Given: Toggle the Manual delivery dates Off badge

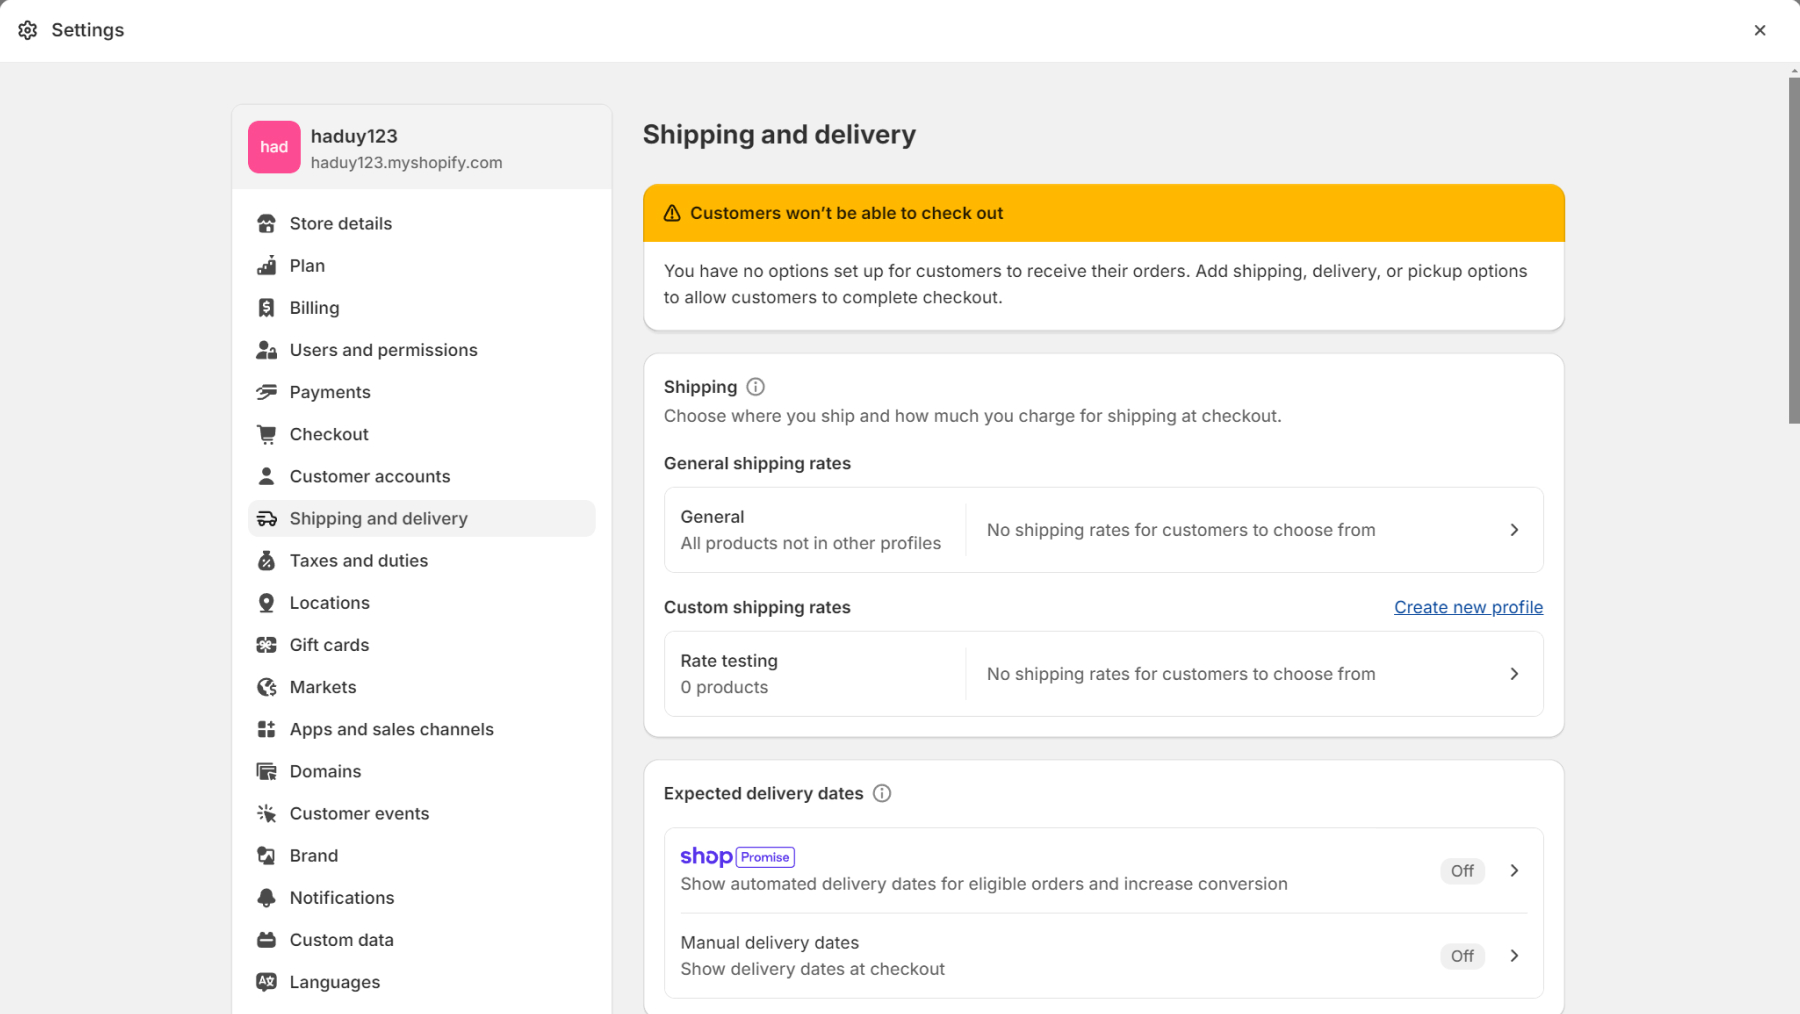Looking at the screenshot, I should pos(1462,956).
